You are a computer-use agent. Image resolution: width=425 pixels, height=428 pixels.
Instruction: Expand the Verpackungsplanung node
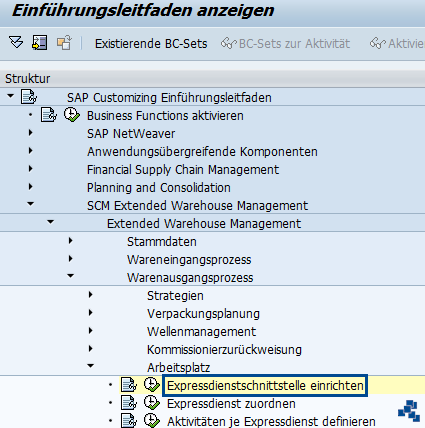pos(91,313)
